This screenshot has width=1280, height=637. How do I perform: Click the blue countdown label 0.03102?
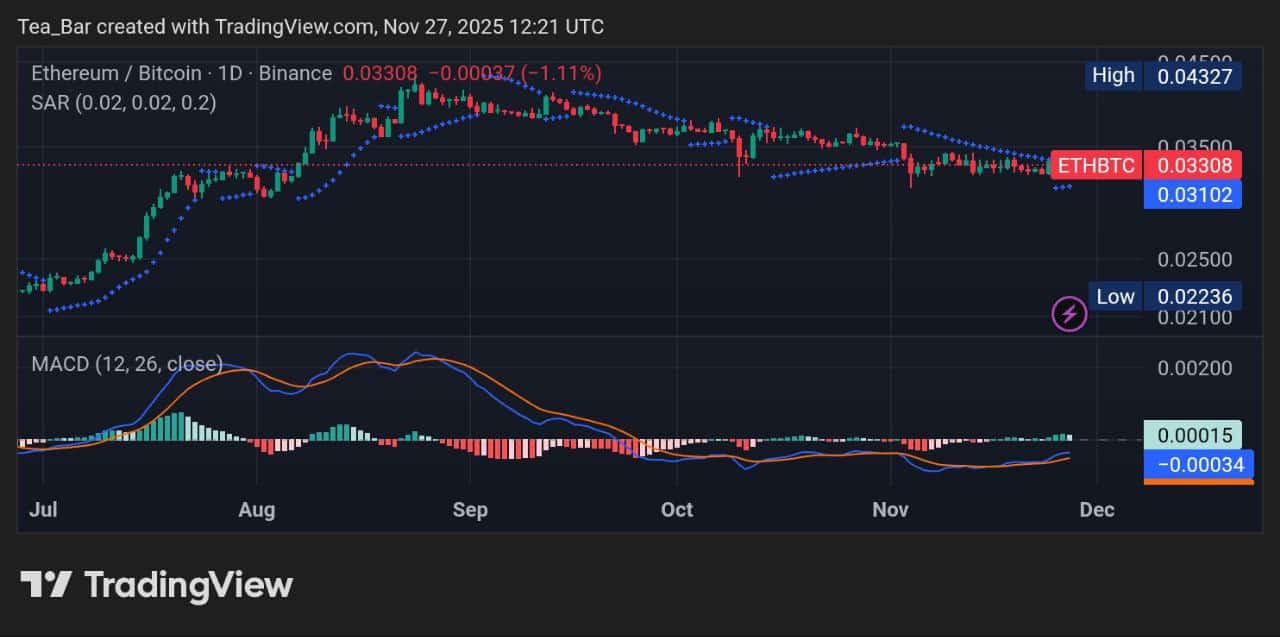1193,195
